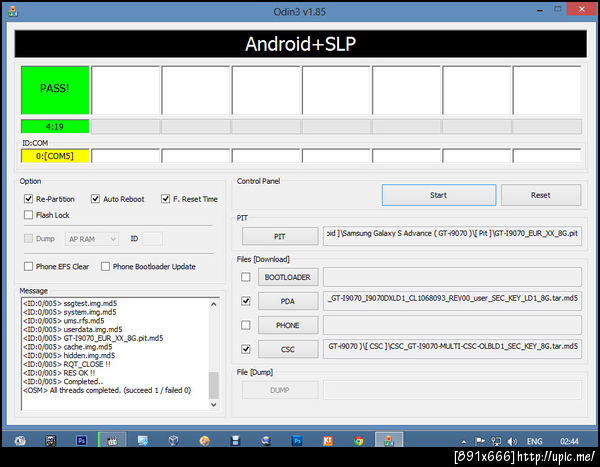Click the yellow 0:[COM5] port box
The width and height of the screenshot is (600, 467).
tap(55, 156)
